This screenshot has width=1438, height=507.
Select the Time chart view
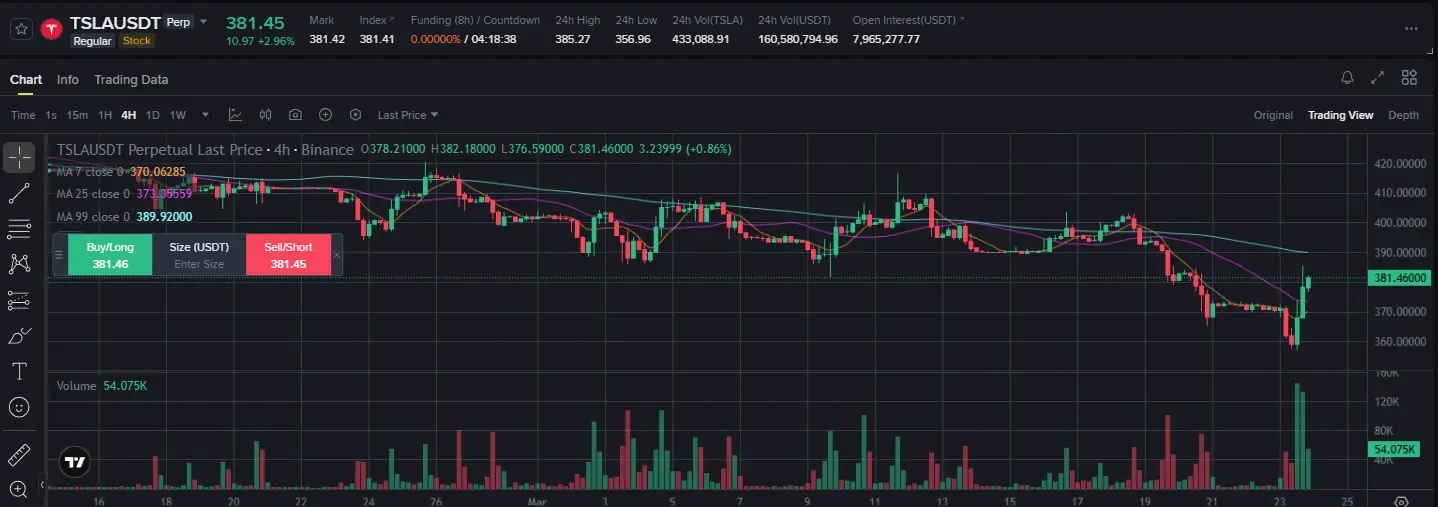coord(23,115)
